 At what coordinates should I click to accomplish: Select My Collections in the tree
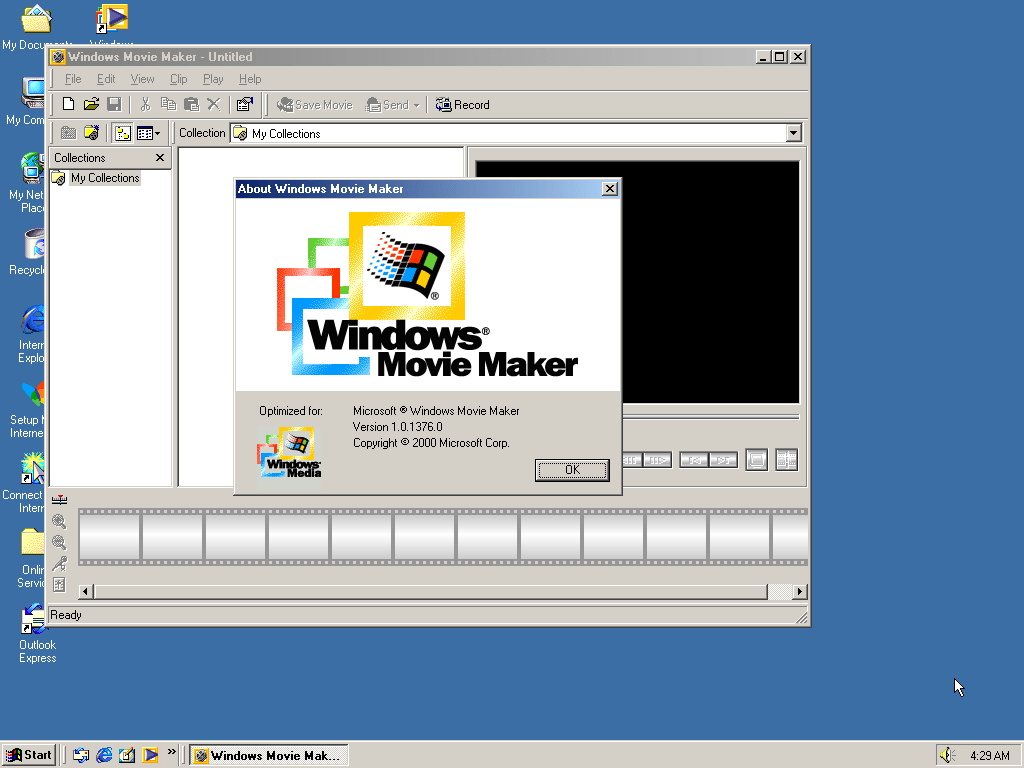(104, 178)
